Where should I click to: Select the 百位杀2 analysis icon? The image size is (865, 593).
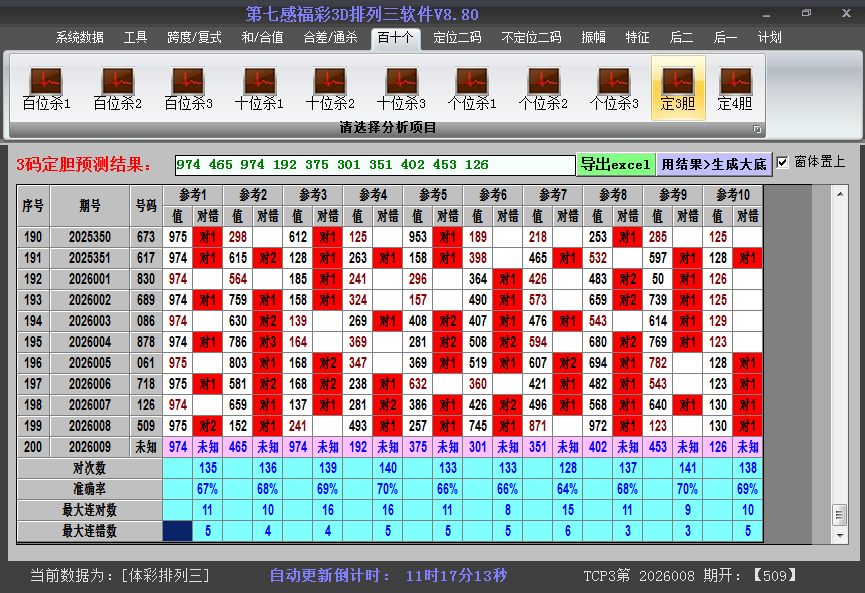click(x=117, y=88)
